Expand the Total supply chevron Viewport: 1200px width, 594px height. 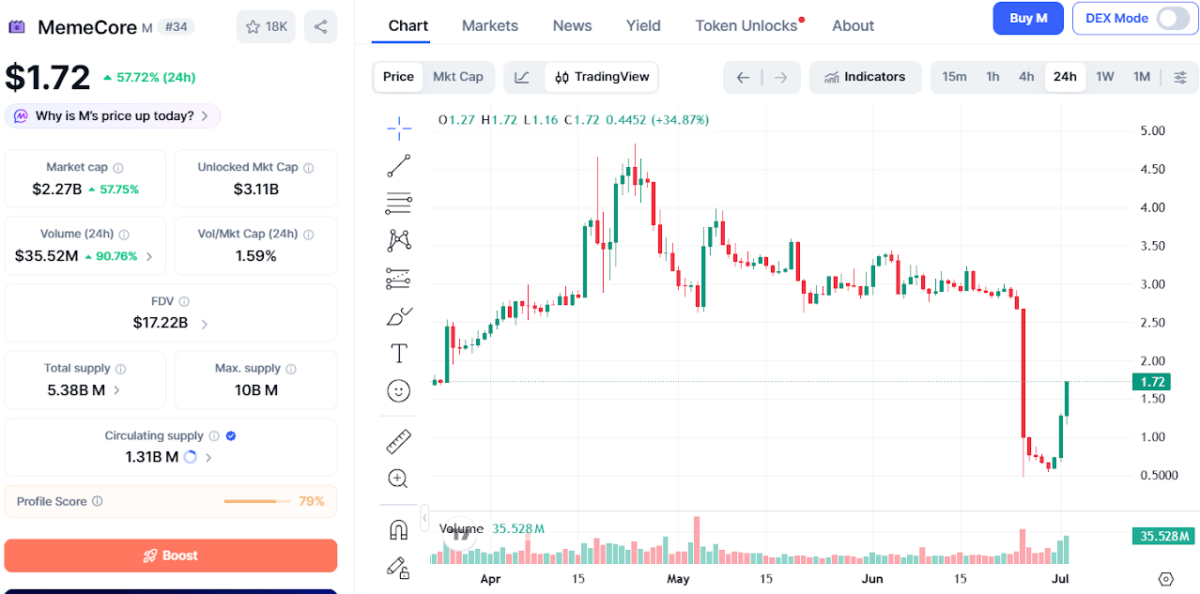[116, 391]
